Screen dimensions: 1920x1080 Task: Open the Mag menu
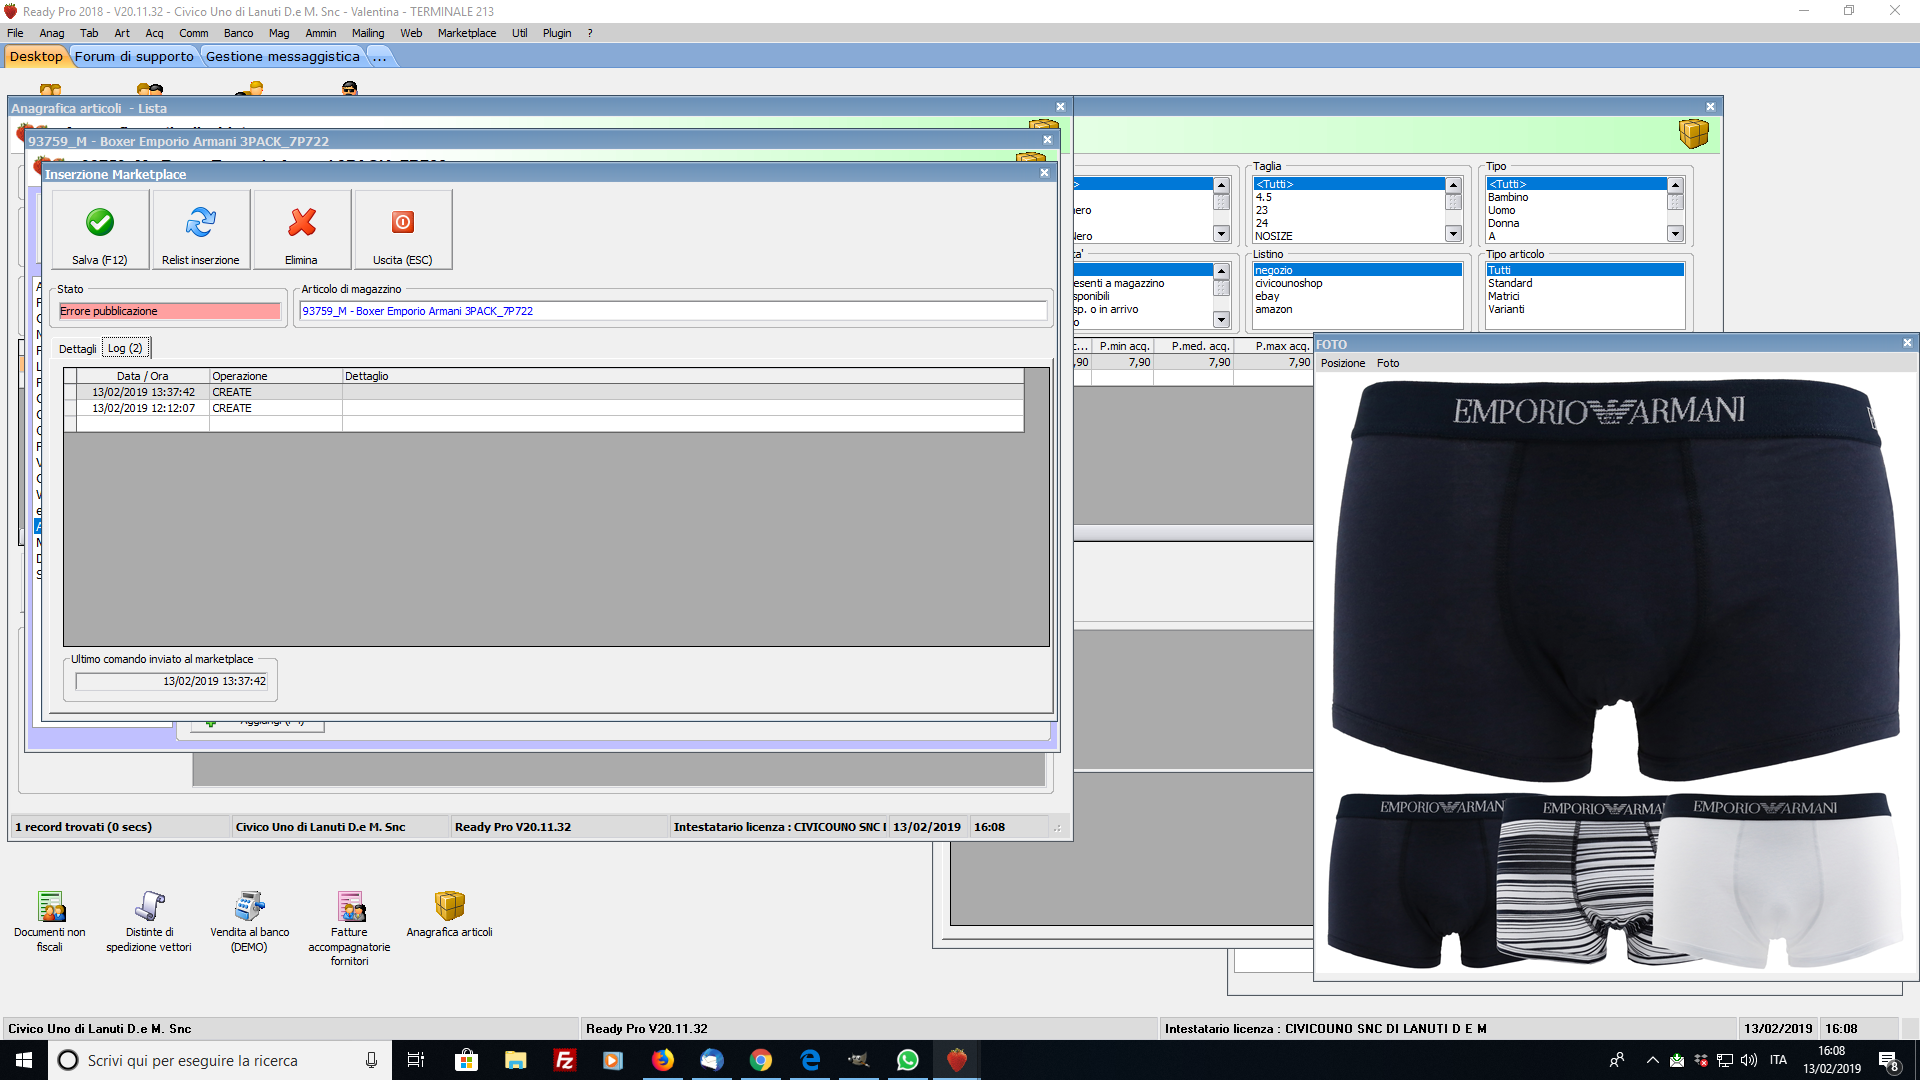point(279,33)
